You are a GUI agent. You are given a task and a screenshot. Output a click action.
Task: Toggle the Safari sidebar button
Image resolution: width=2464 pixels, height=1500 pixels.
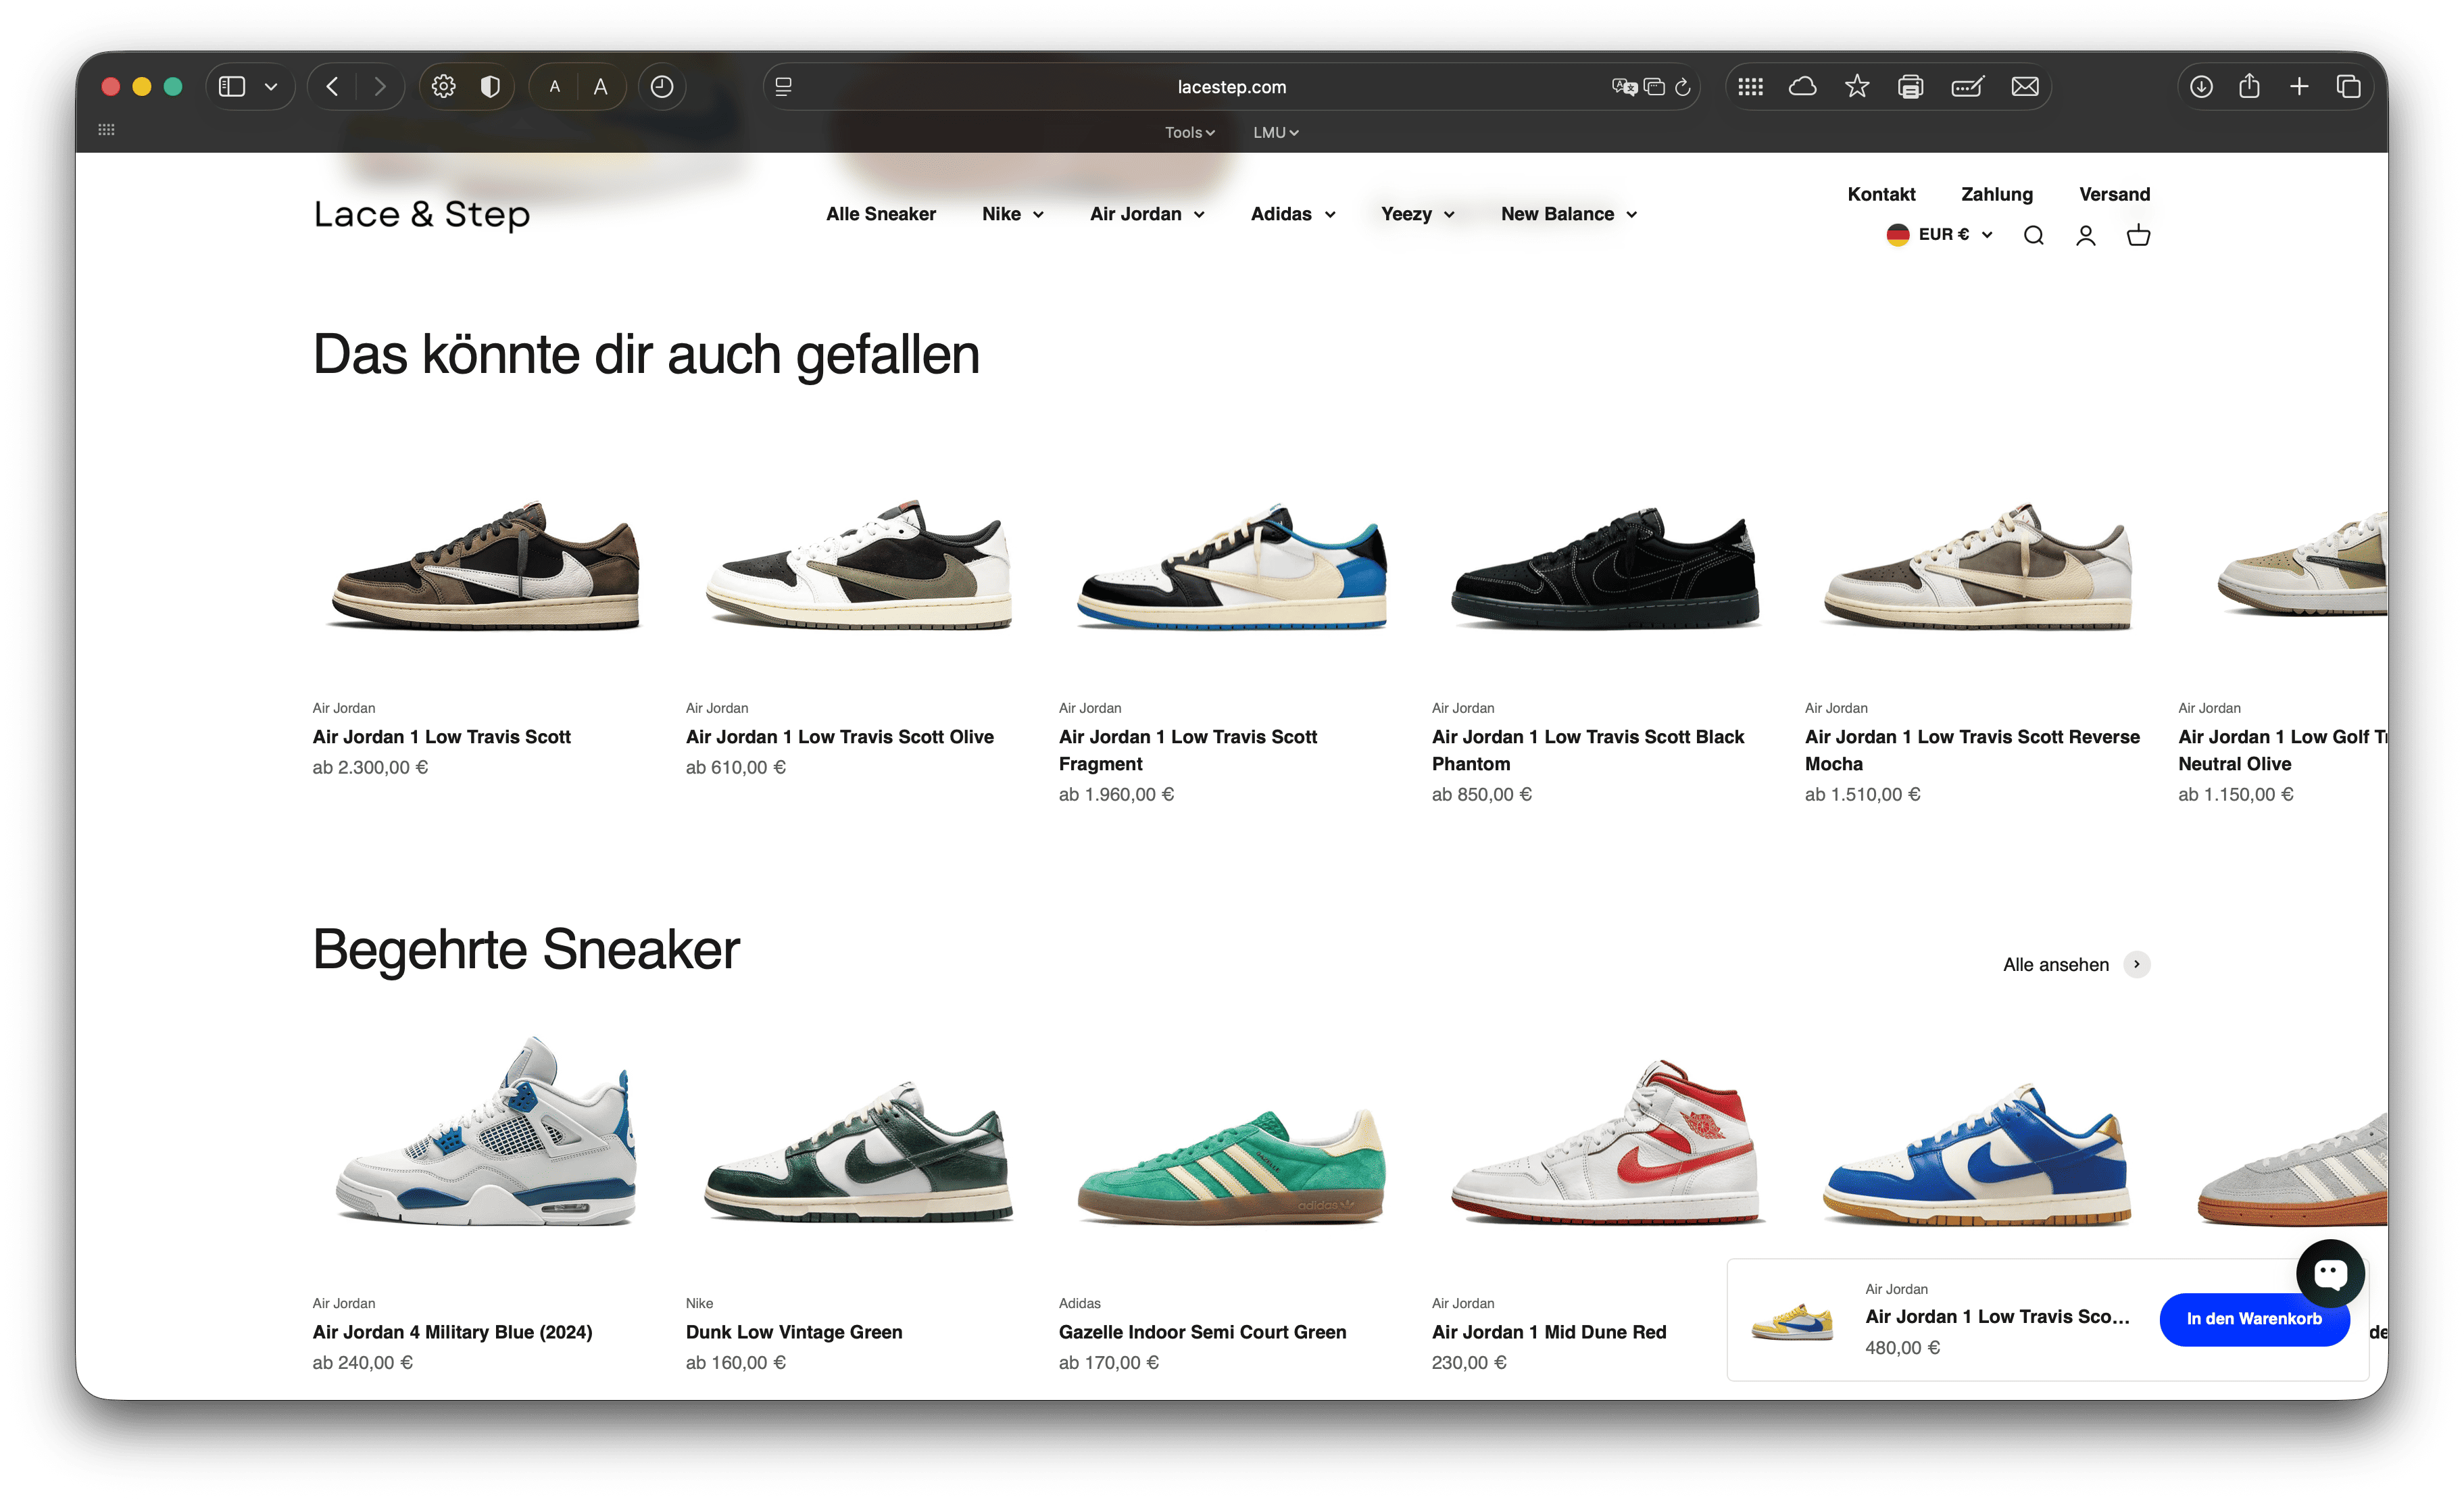pyautogui.click(x=232, y=87)
